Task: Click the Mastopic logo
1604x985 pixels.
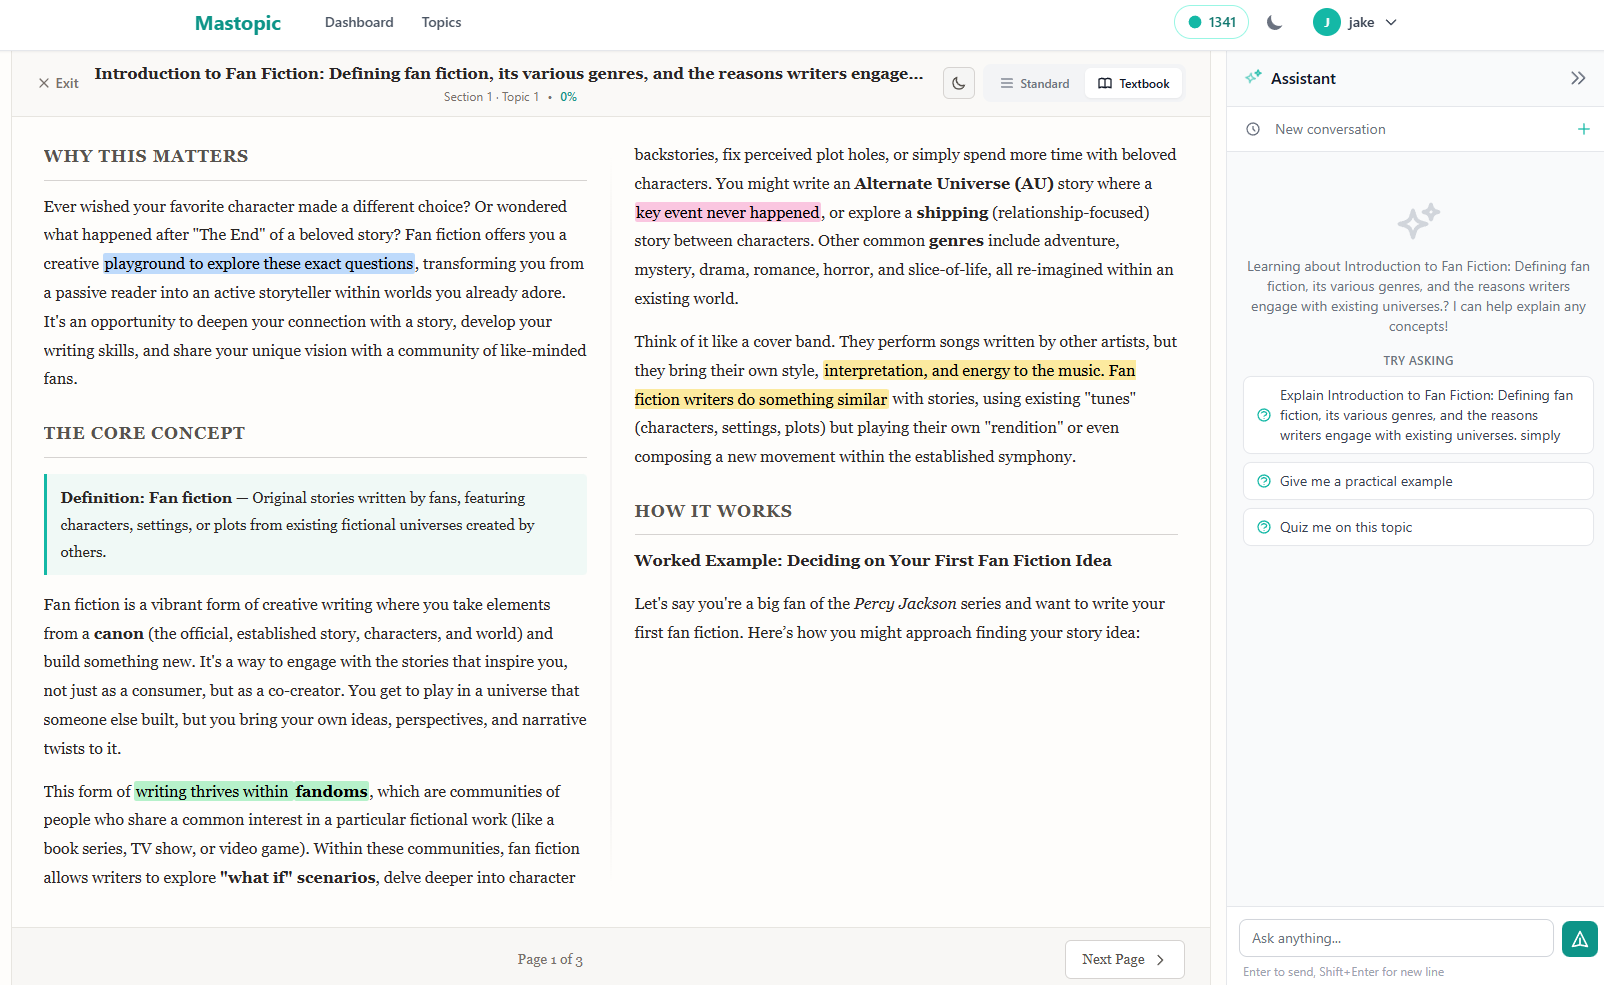Action: (237, 23)
